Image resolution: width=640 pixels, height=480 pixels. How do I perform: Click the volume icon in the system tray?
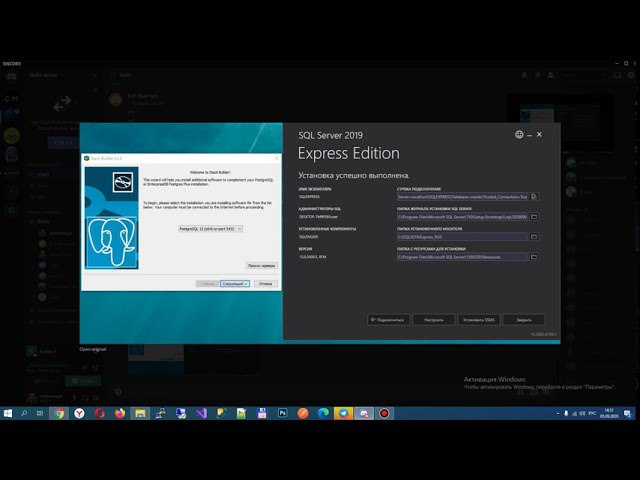pyautogui.click(x=582, y=413)
